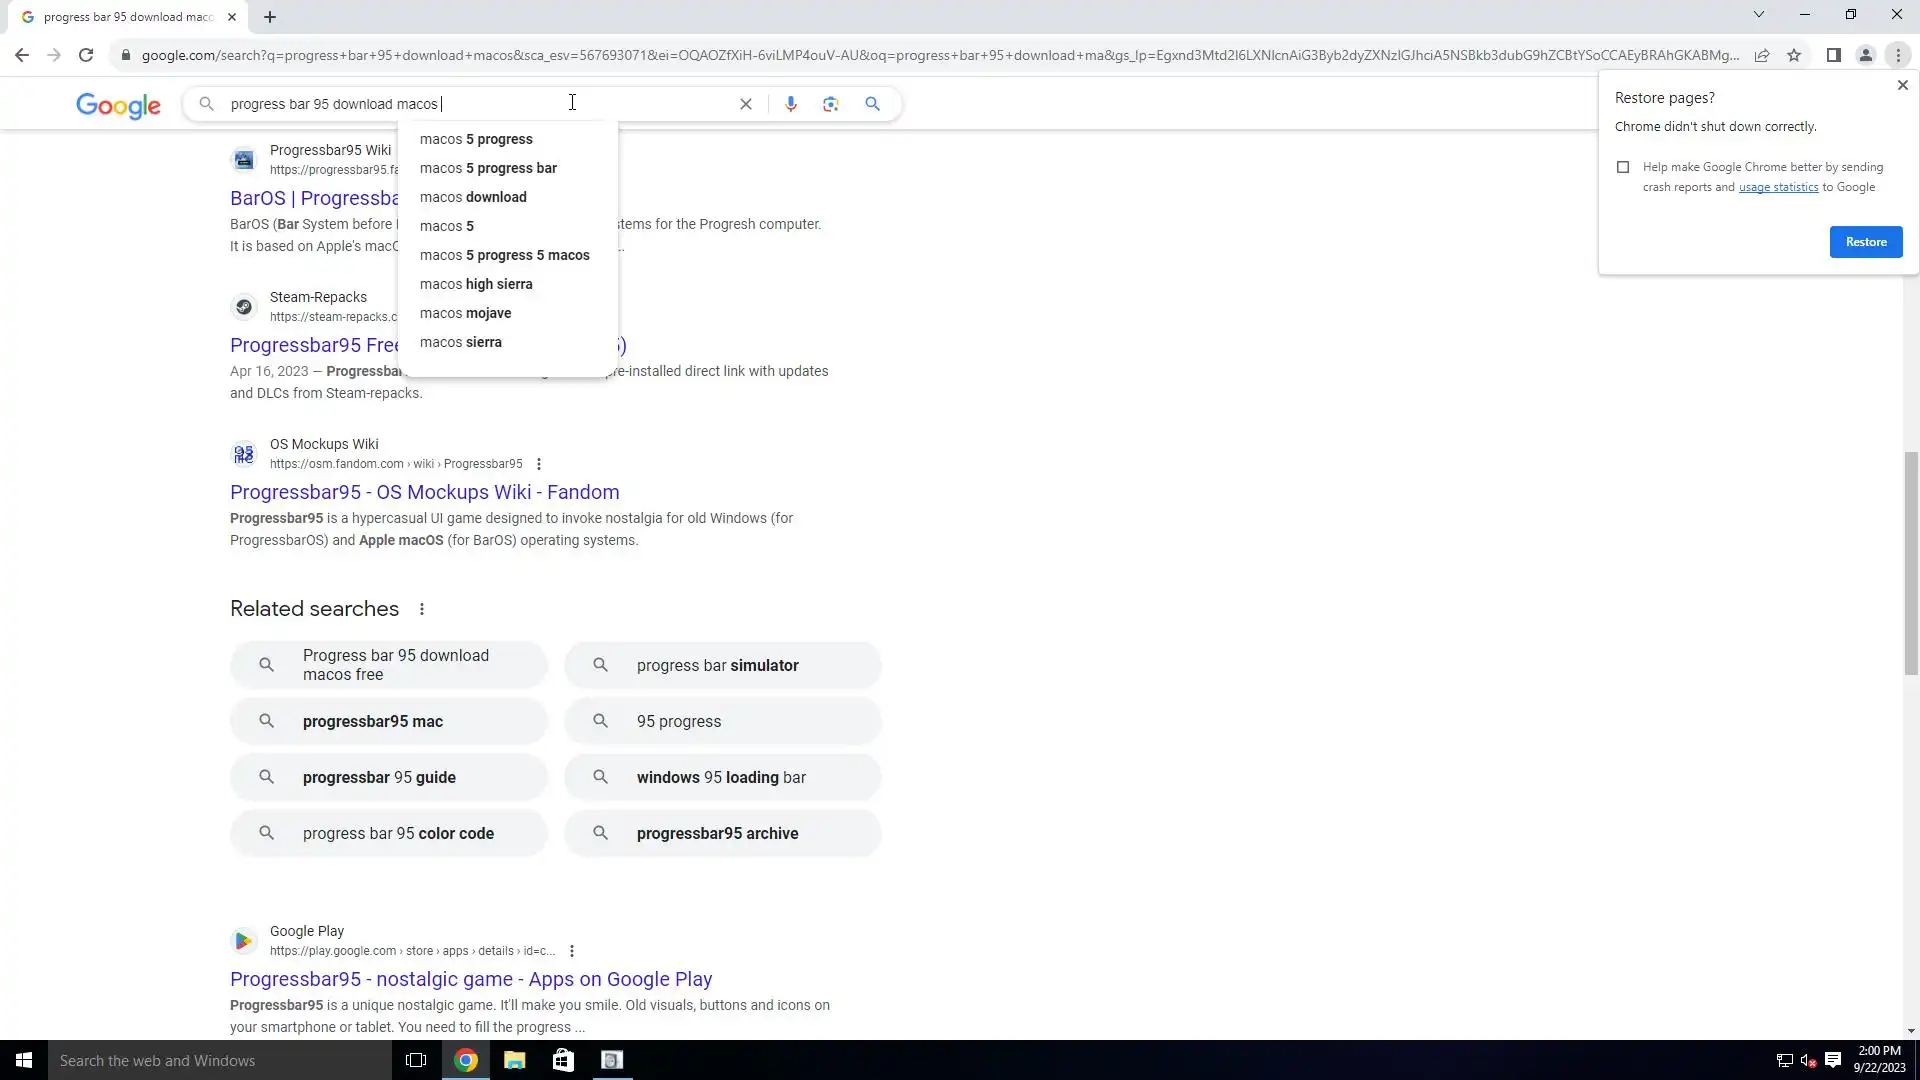This screenshot has height=1080, width=1920.
Task: Open the Chrome three-dot menu
Action: (1897, 56)
